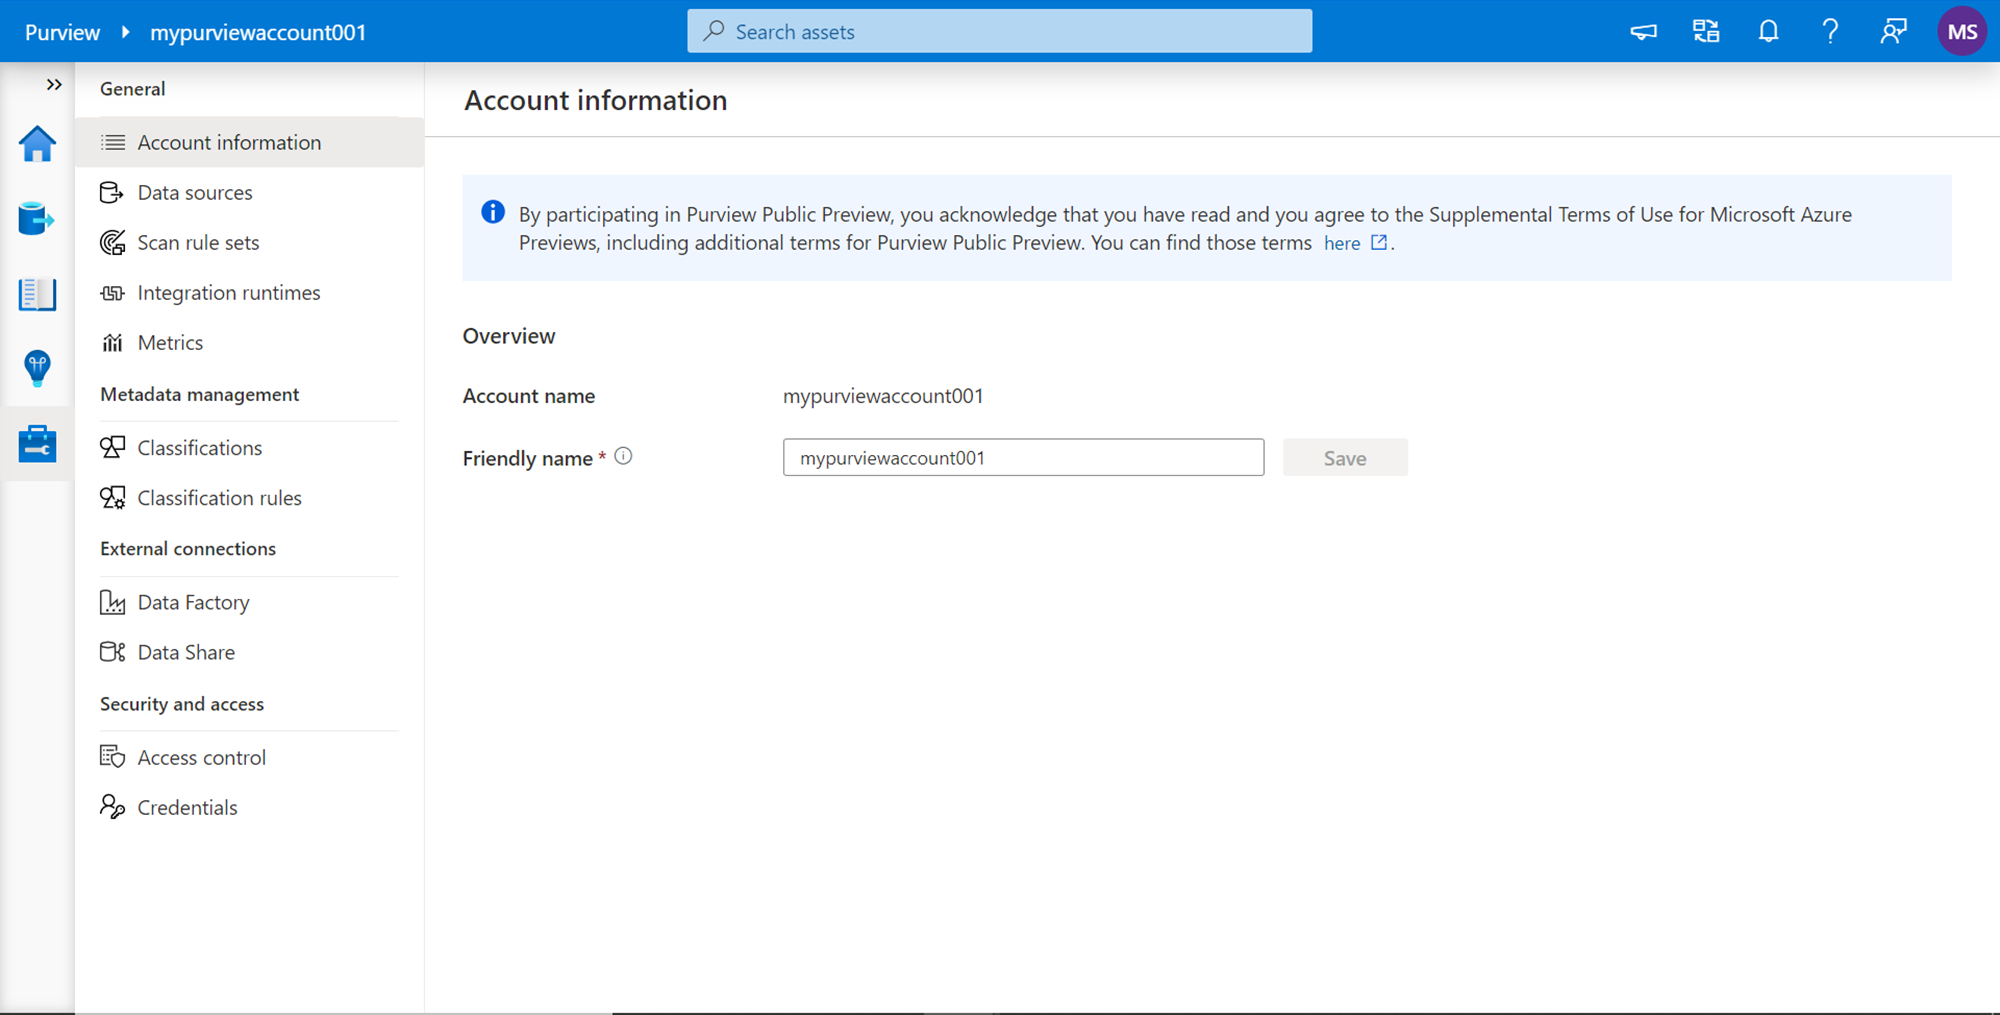Open the preview terms 'here' link
This screenshot has height=1015, width=2000.
(x=1342, y=243)
